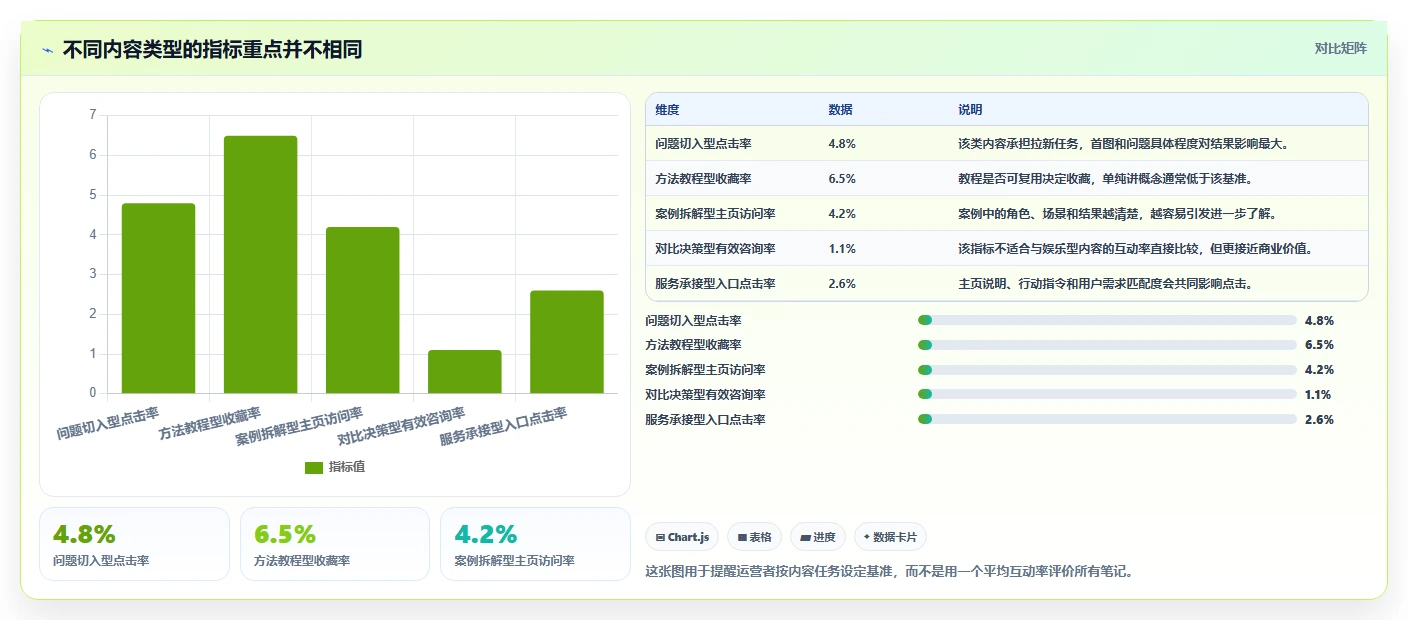1408x620 pixels.
Task: Select the 进度 tag chip
Action: click(x=817, y=537)
